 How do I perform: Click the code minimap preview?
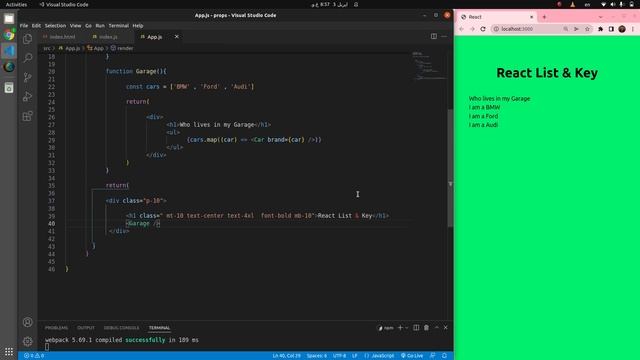click(x=429, y=66)
